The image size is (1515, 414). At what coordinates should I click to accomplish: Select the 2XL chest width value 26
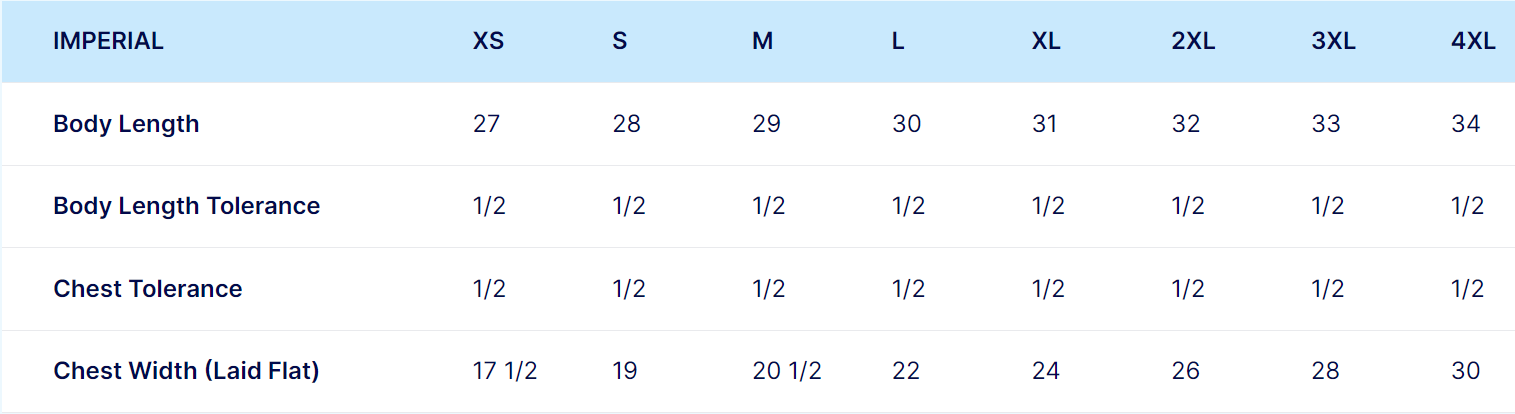click(1186, 371)
